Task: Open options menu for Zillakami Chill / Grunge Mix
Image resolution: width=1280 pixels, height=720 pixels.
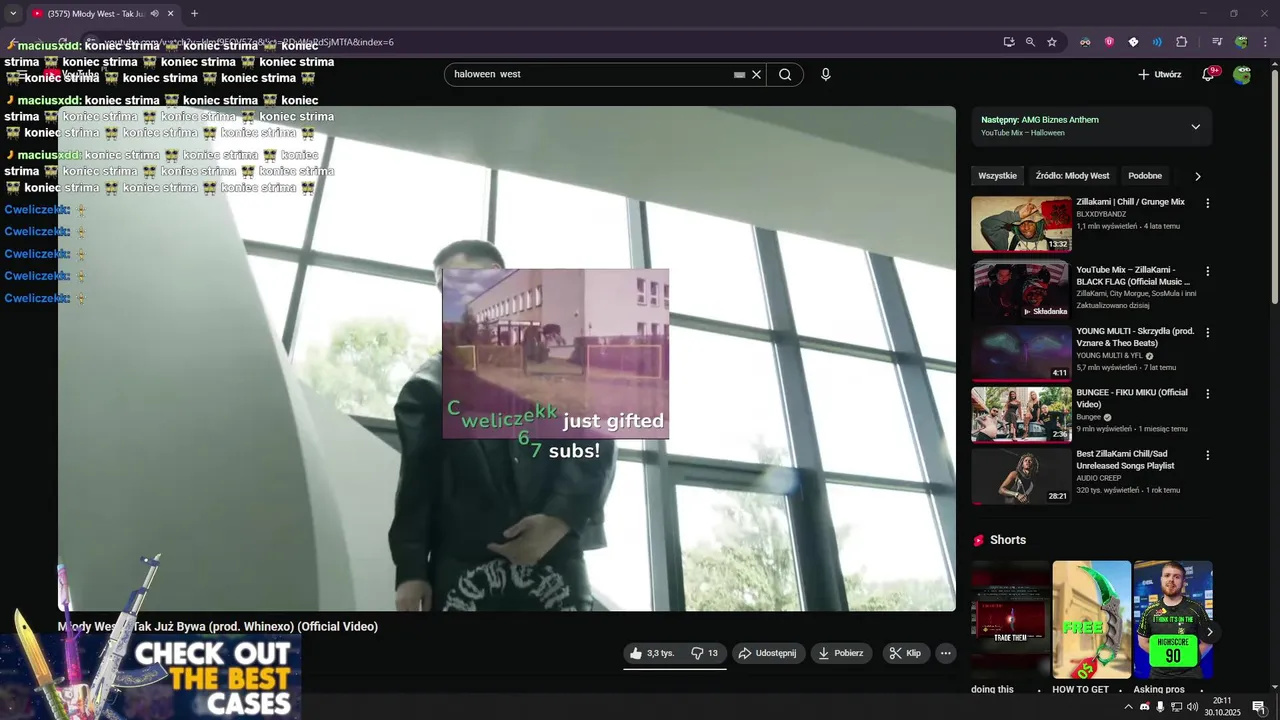Action: click(1207, 203)
